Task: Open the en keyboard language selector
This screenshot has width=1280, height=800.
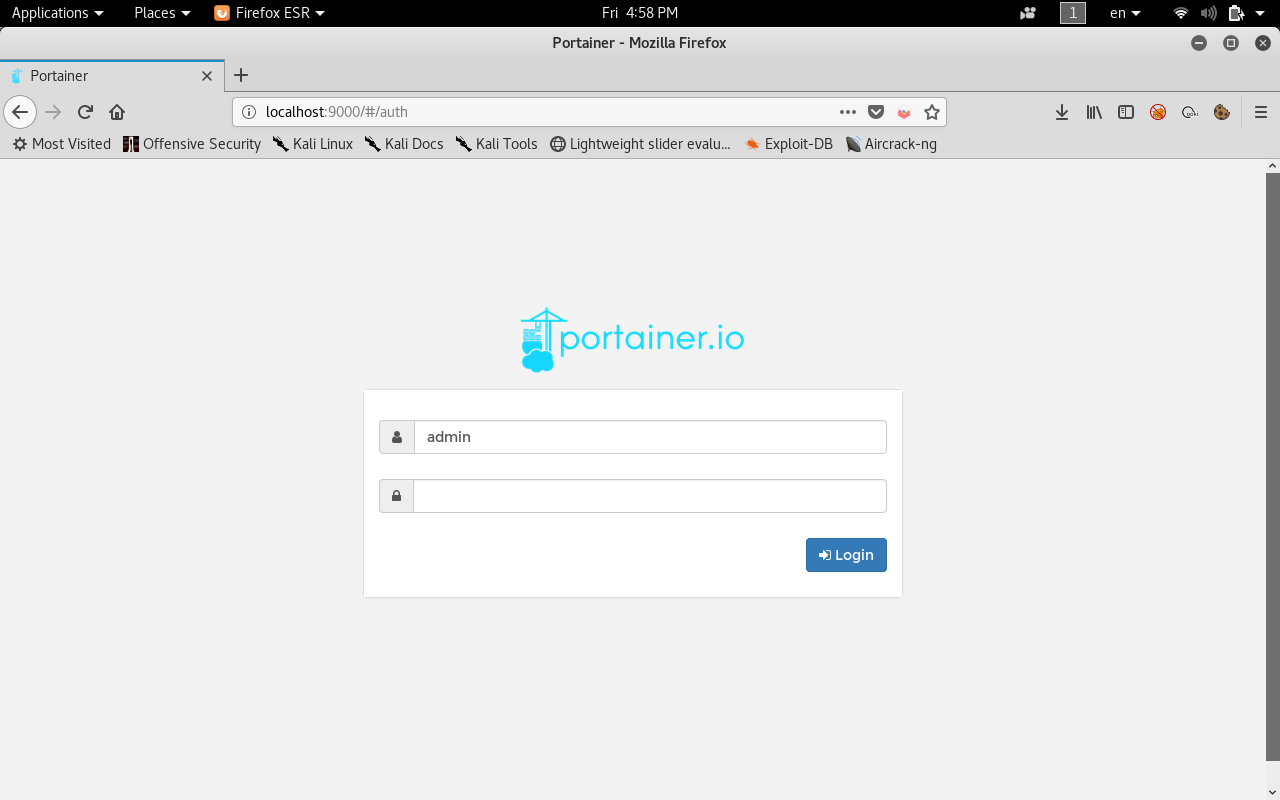Action: (x=1125, y=13)
